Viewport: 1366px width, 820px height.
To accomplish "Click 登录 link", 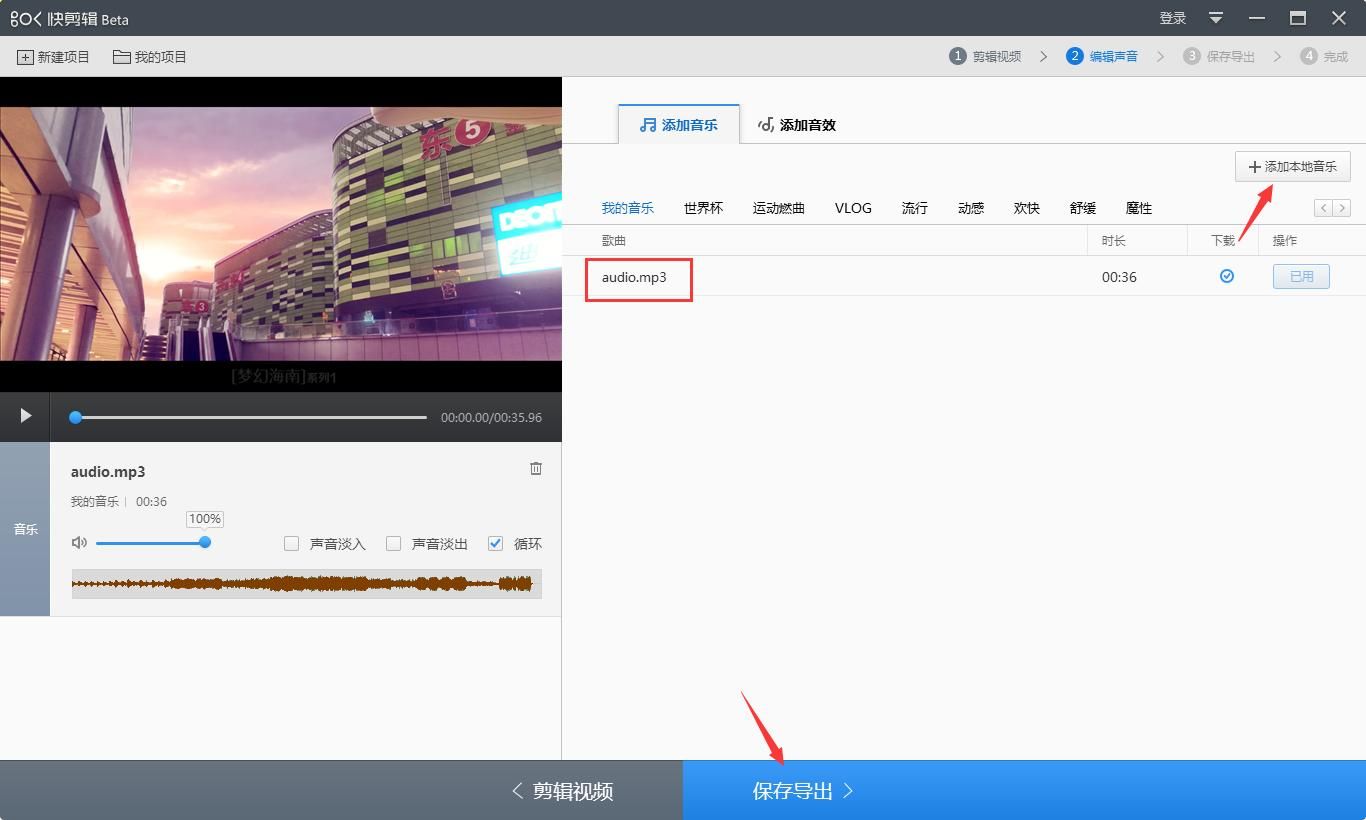I will coord(1173,18).
